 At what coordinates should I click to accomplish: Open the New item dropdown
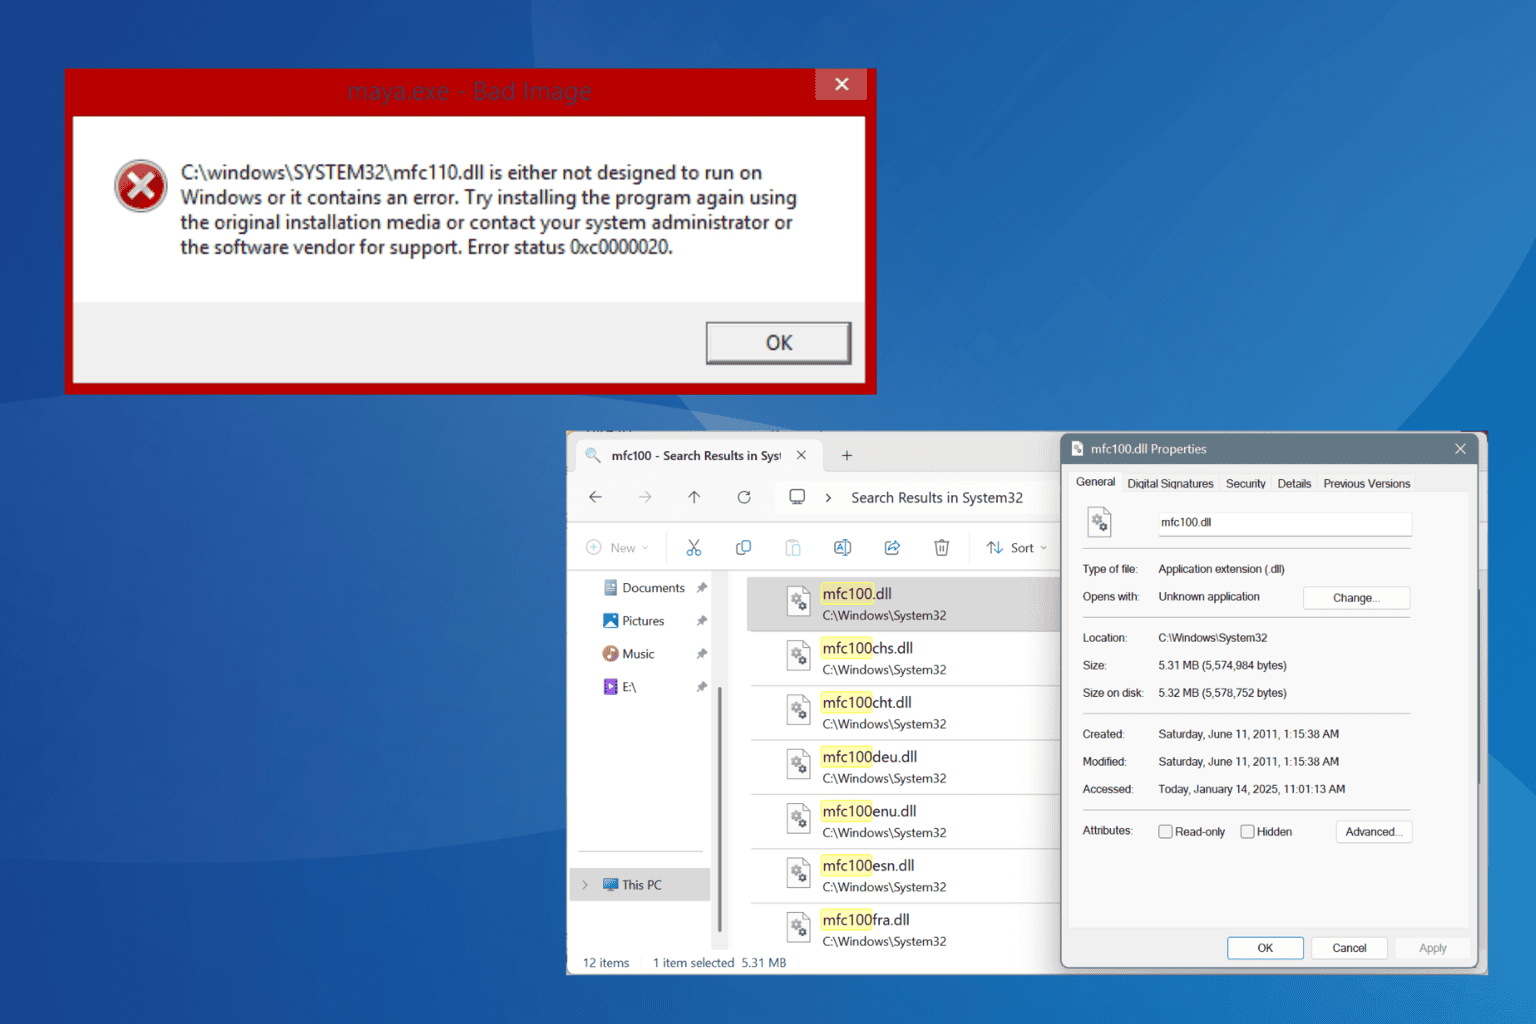617,548
